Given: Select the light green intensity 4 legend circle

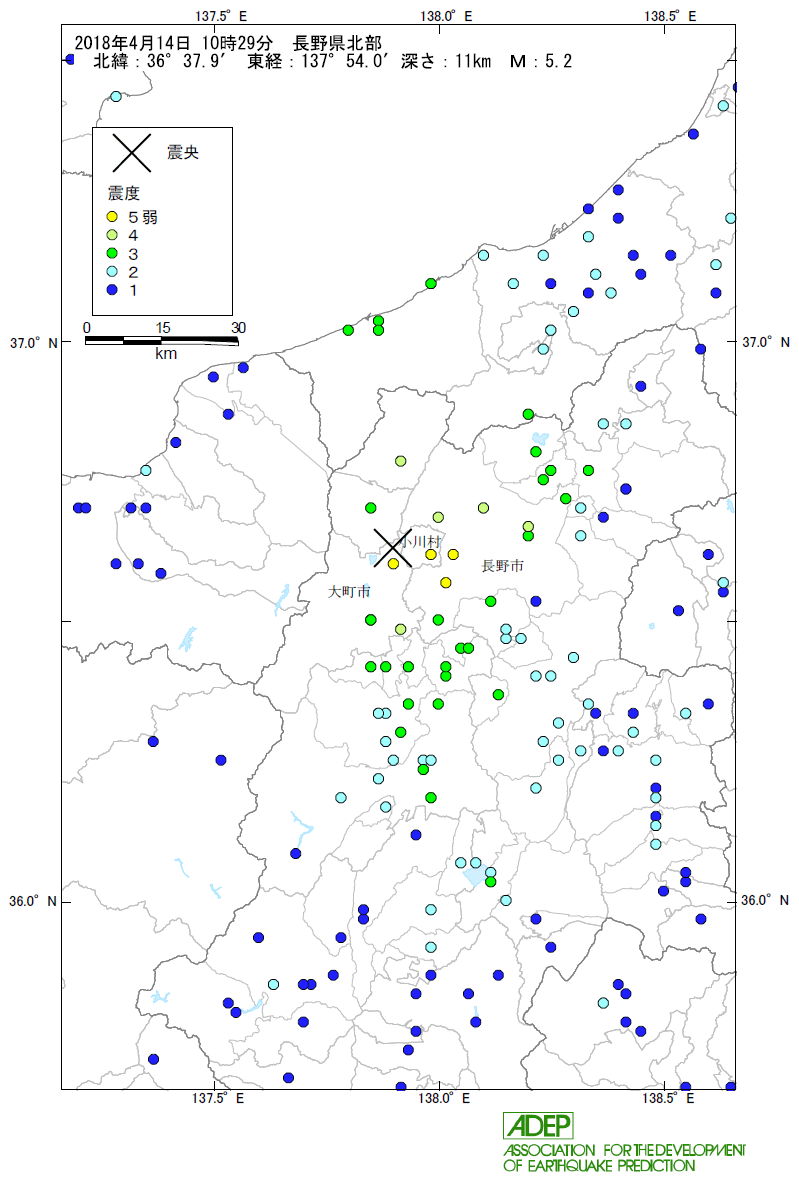Looking at the screenshot, I should point(113,234).
